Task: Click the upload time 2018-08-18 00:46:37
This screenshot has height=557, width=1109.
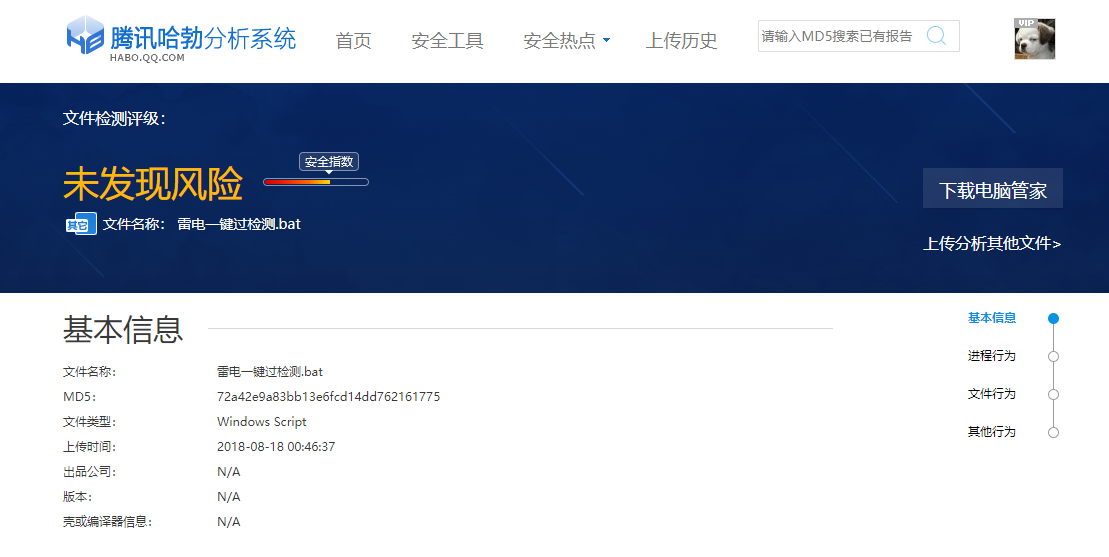Action: (x=276, y=447)
